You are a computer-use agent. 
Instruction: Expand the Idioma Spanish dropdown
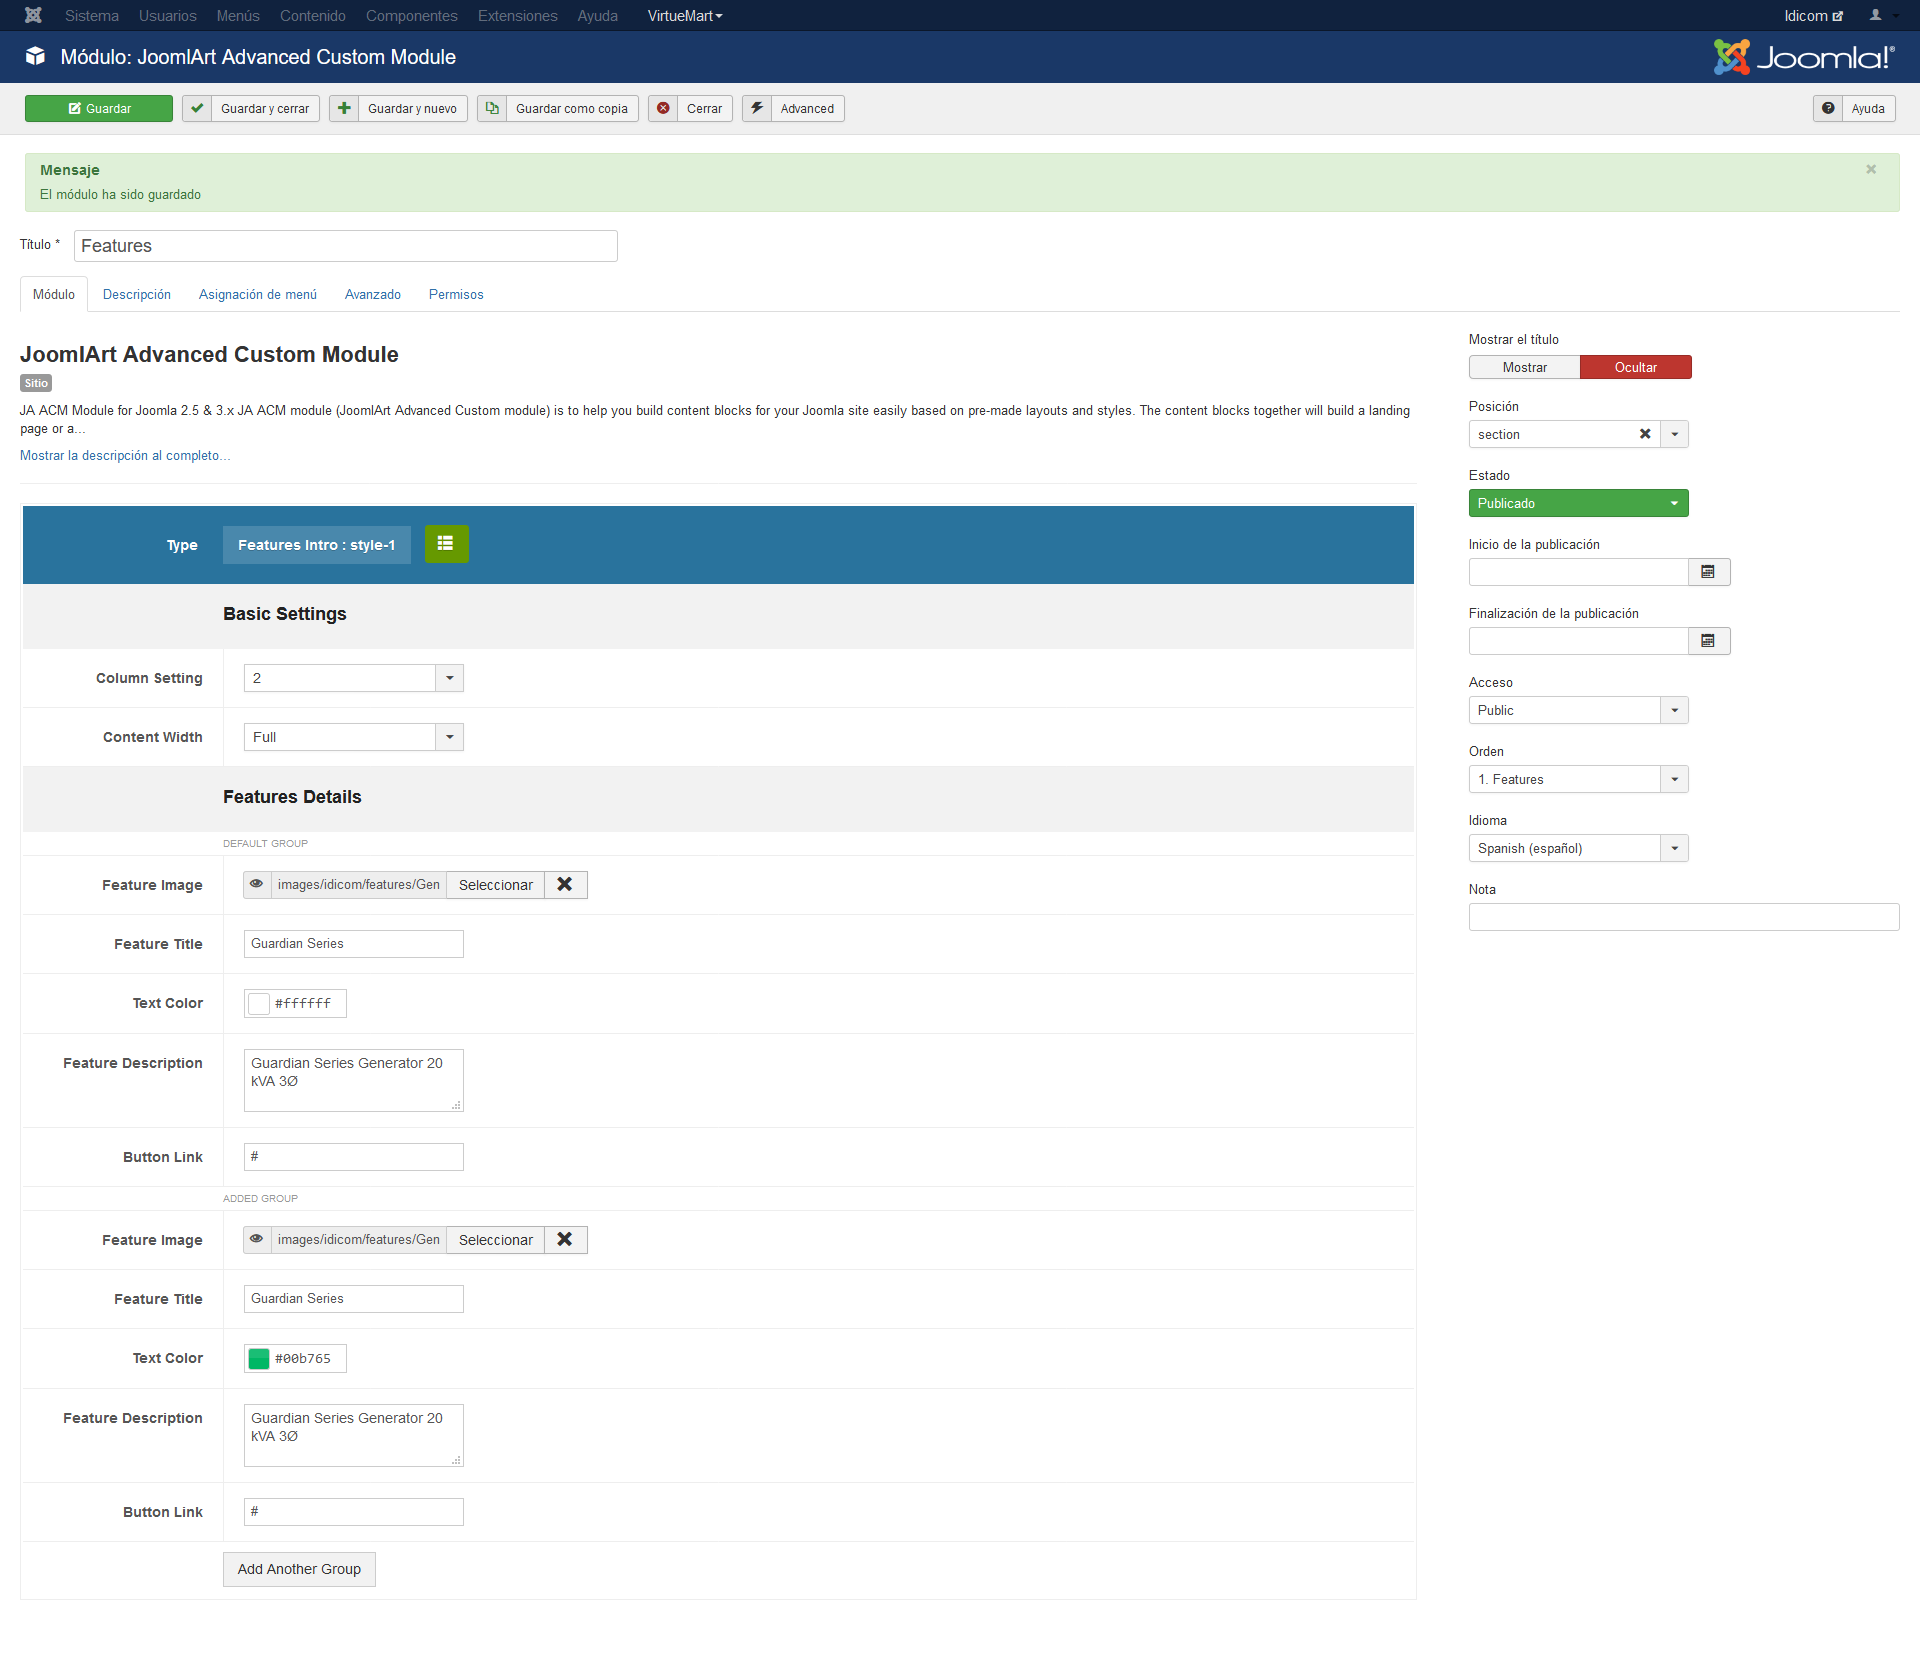(1674, 848)
